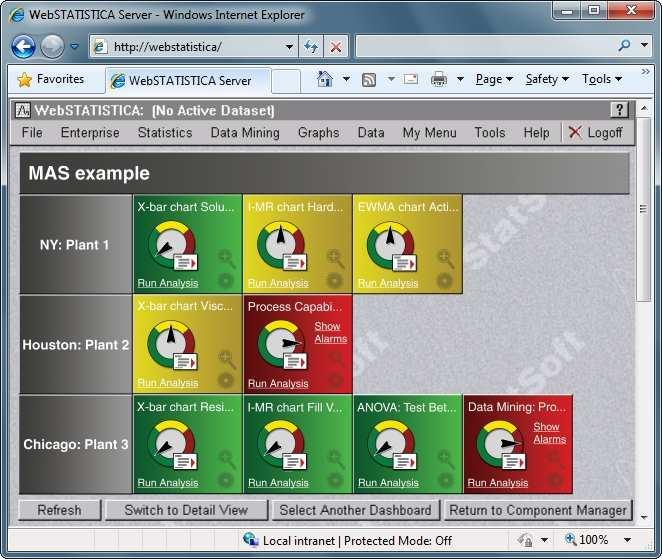Open the Tools command bar dropdown
The height and width of the screenshot is (559, 662).
click(x=602, y=79)
